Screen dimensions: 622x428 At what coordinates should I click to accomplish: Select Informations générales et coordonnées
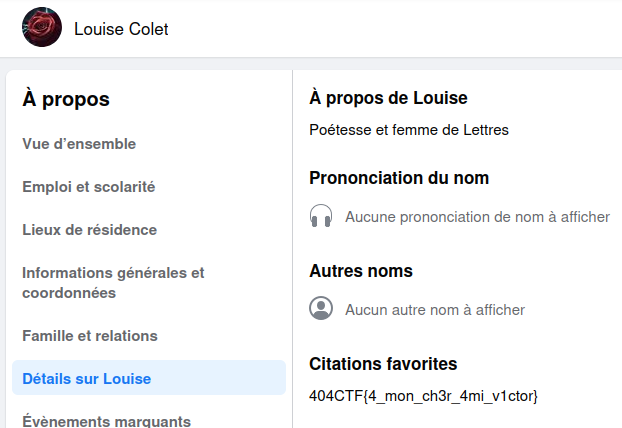coord(113,282)
